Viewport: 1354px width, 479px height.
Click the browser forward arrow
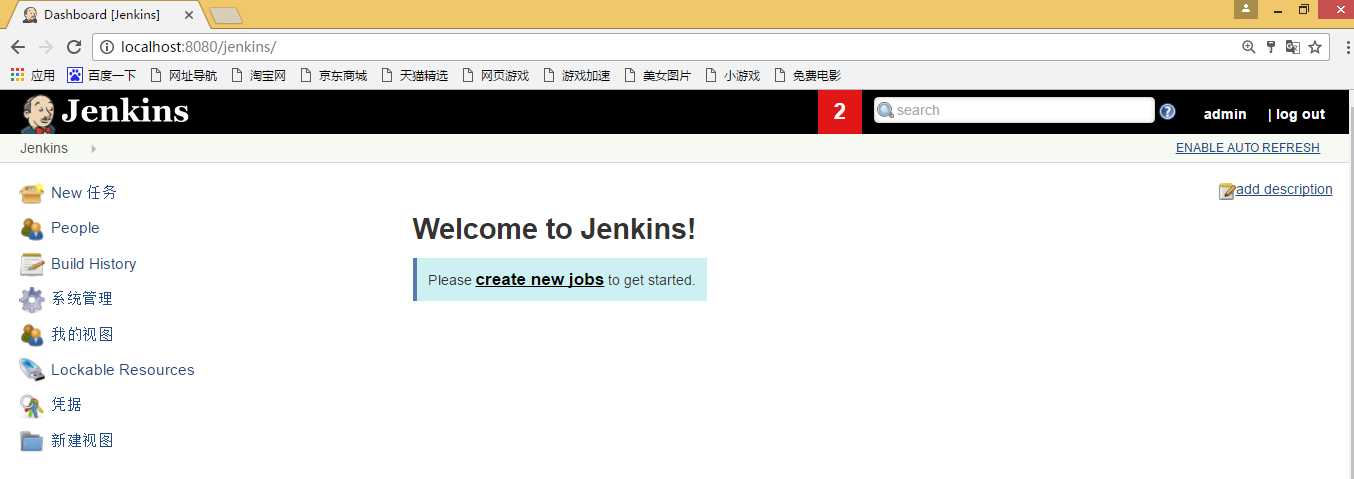point(45,47)
